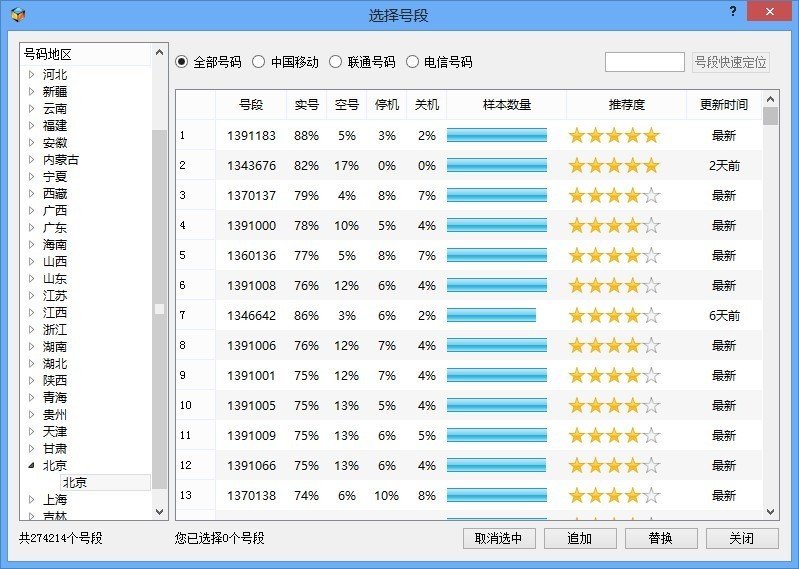
Task: Expand the 上海 tree node
Action: click(x=32, y=499)
